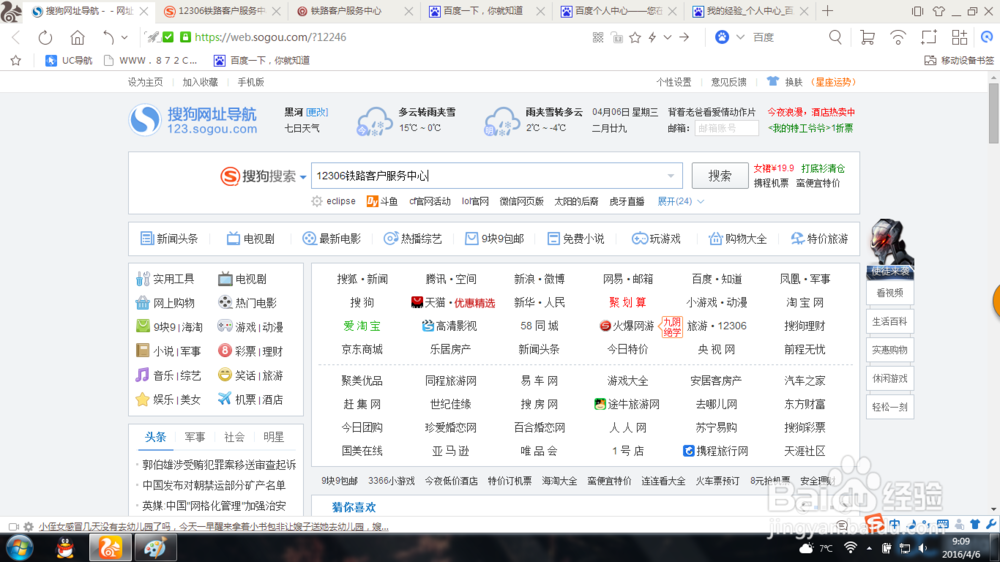Select the 军事 news tab

(195, 437)
